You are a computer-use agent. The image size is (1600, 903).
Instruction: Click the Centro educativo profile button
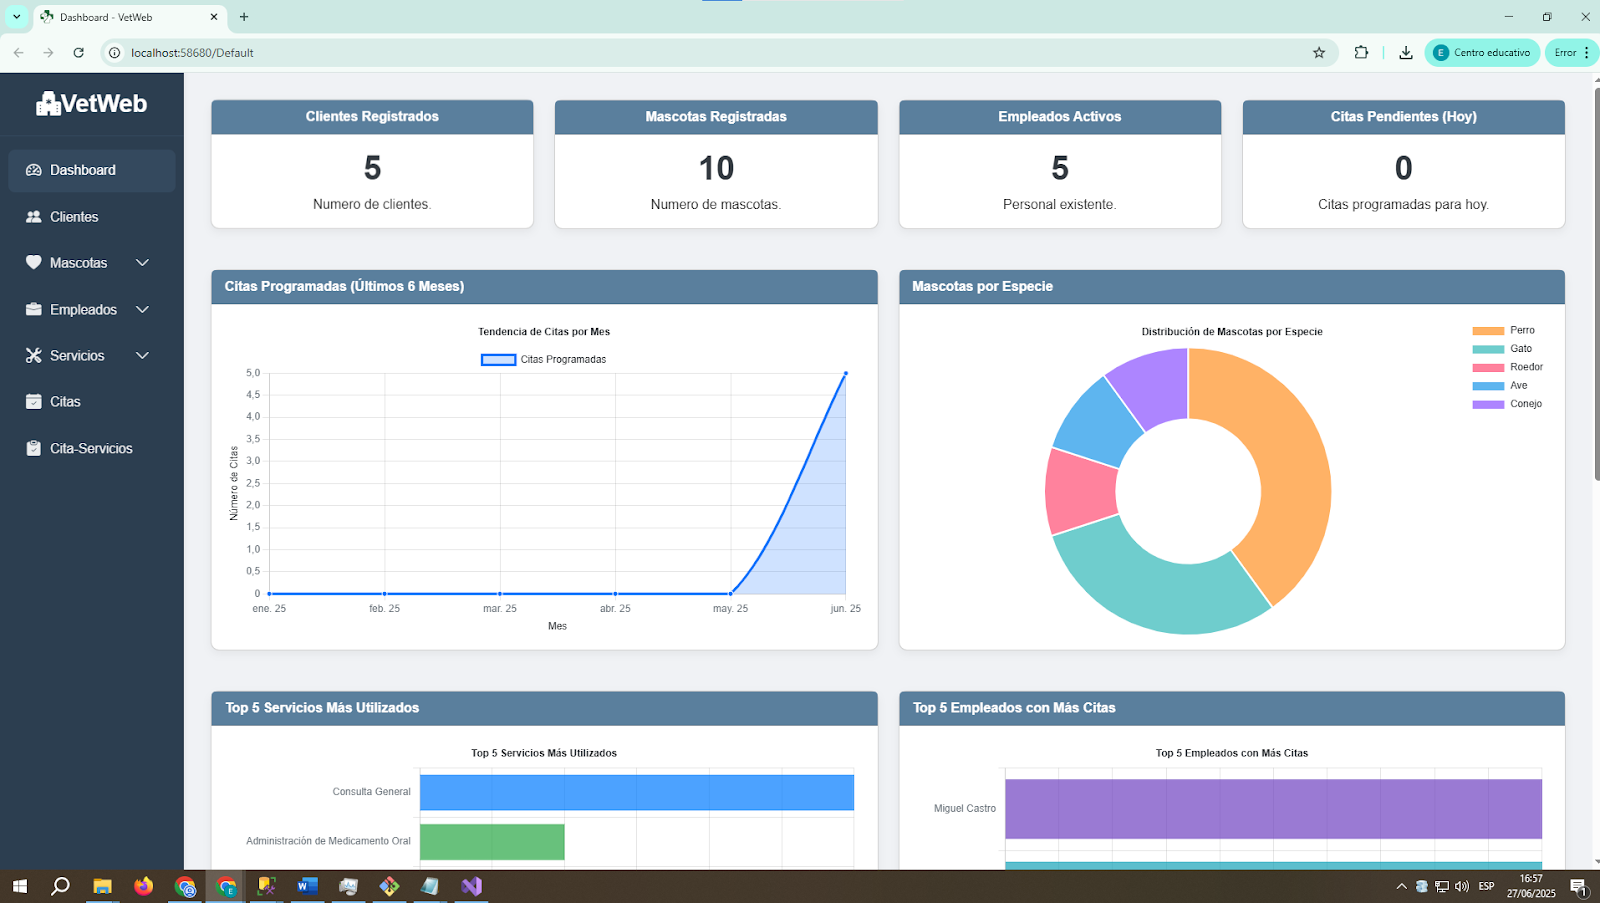[x=1482, y=53]
